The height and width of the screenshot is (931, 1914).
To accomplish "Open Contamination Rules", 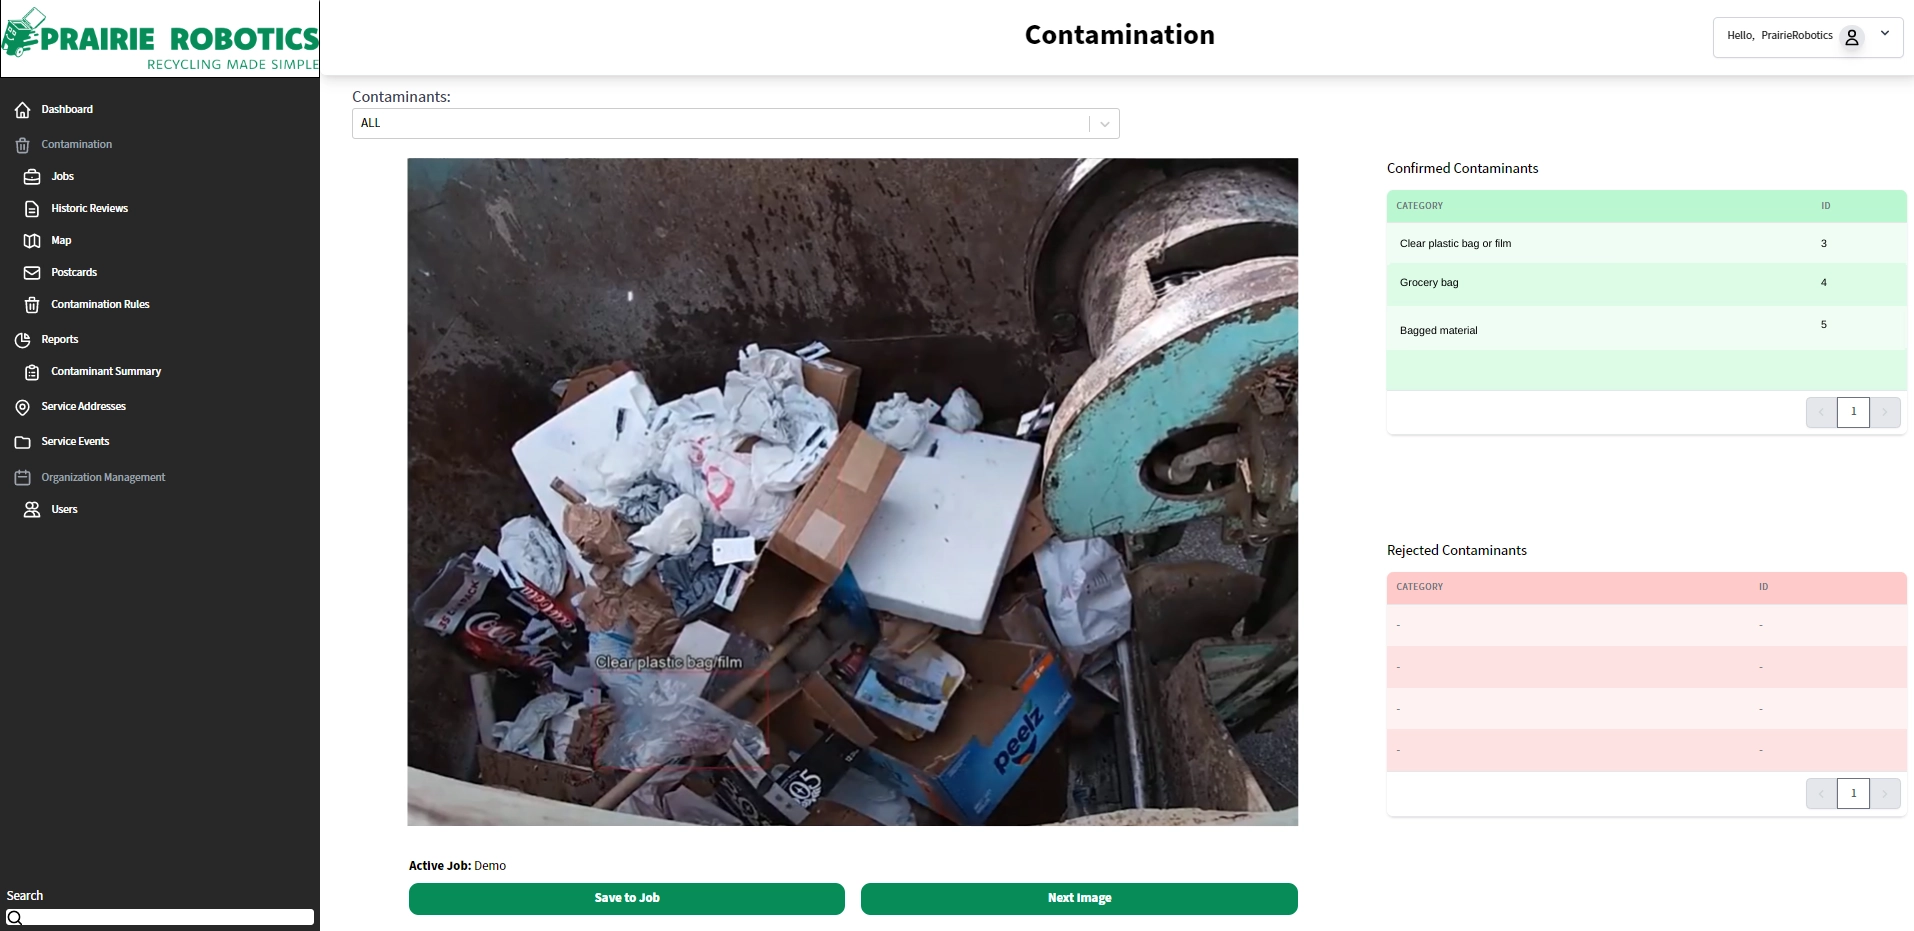I will (100, 304).
